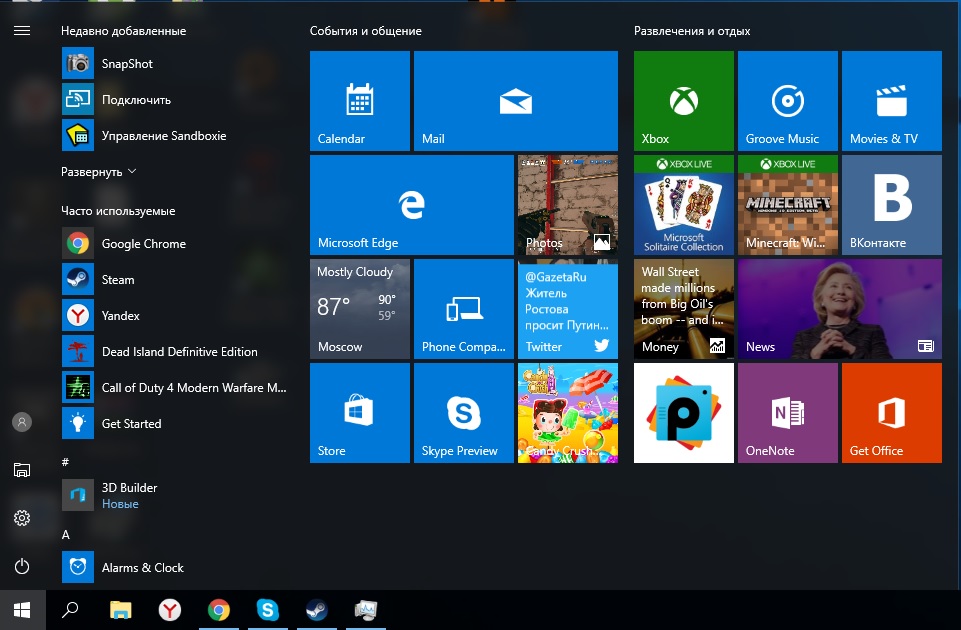Screen dimensions: 961x630
Task: Open the Minecraft tile
Action: [788, 205]
